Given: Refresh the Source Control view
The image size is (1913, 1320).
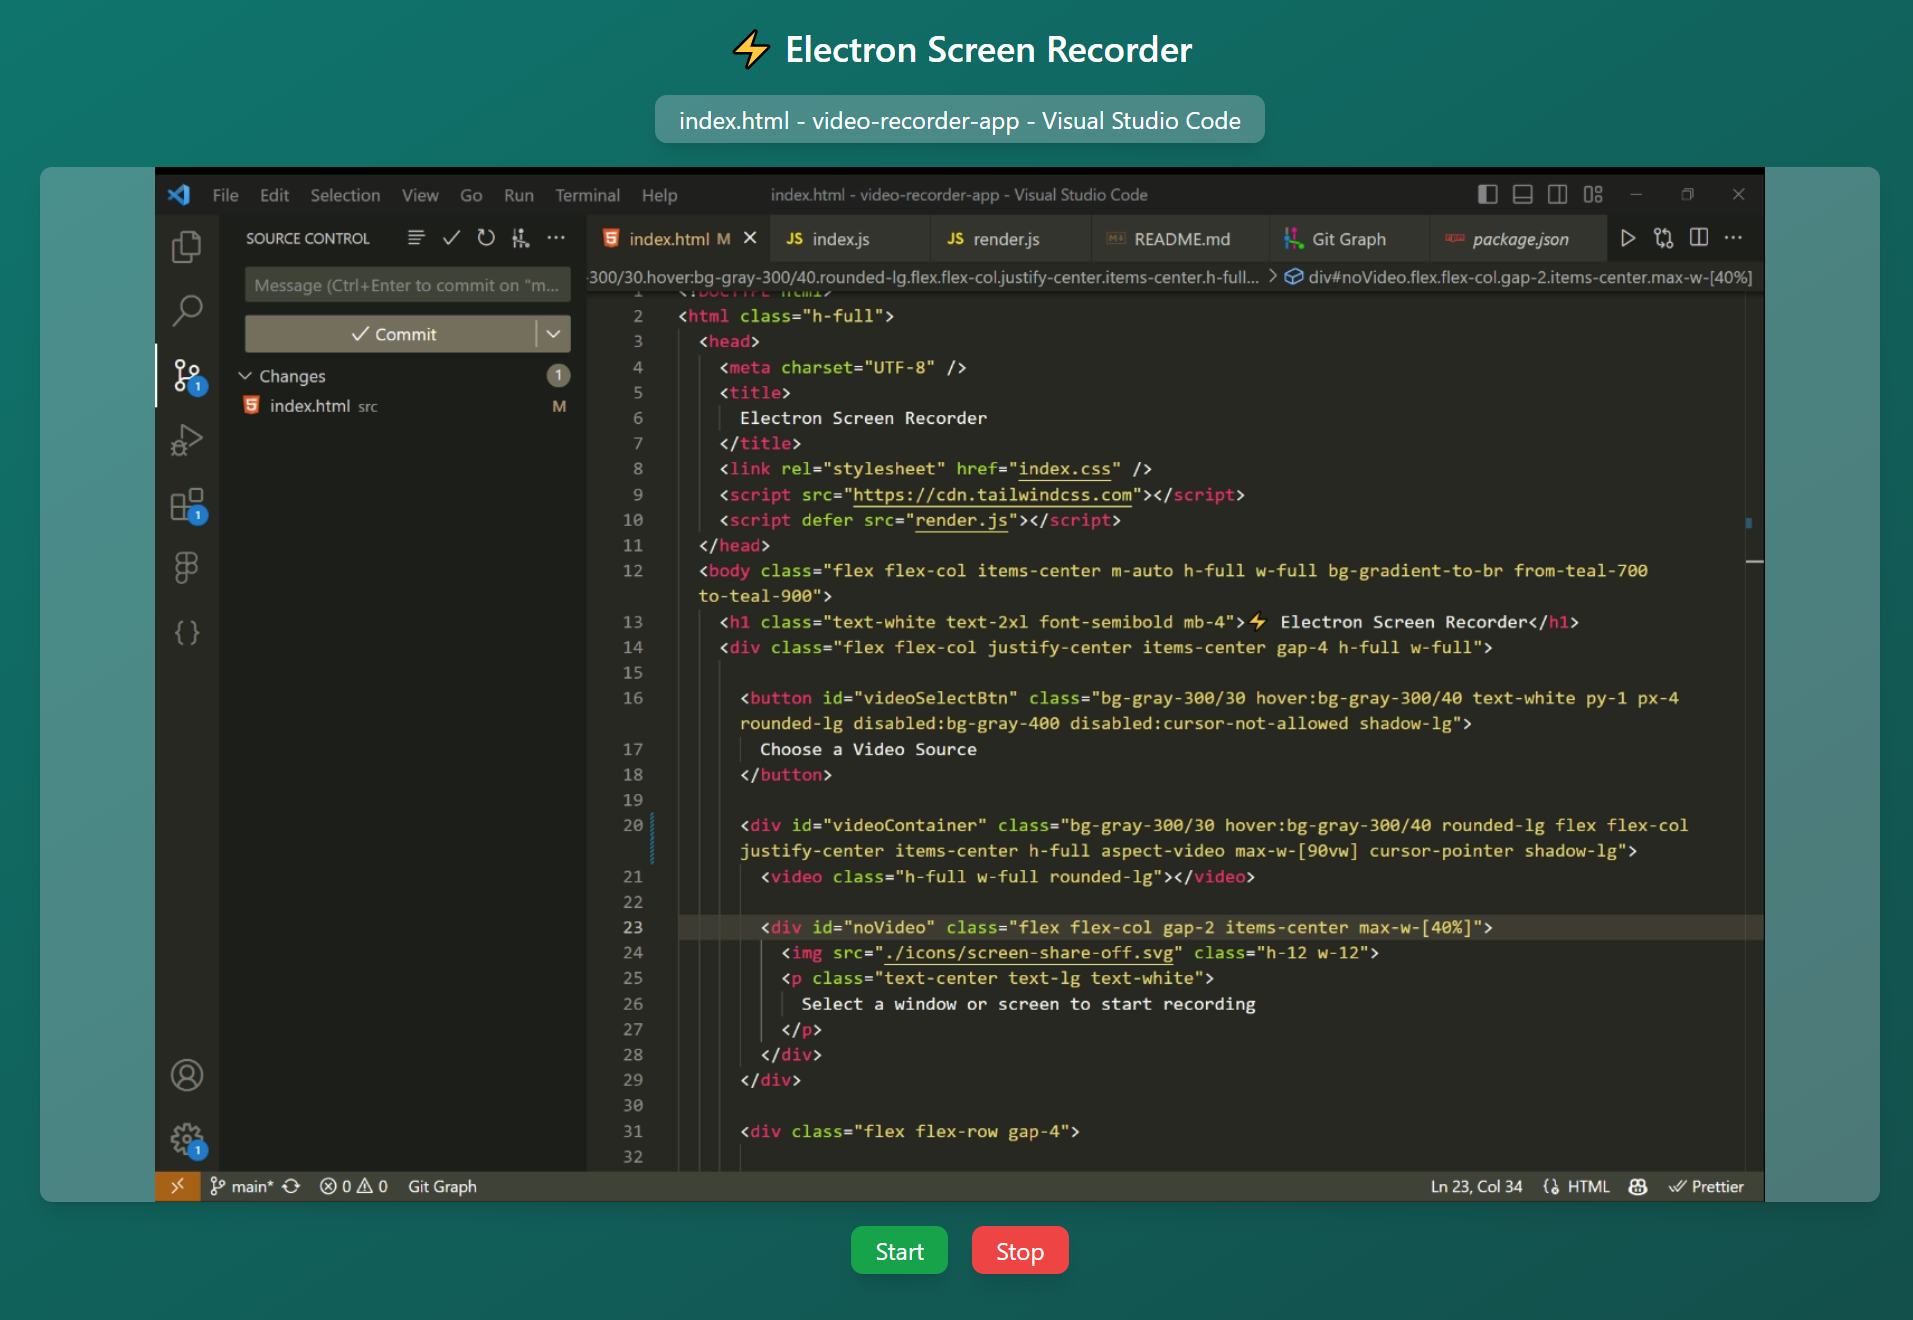Looking at the screenshot, I should coord(486,238).
